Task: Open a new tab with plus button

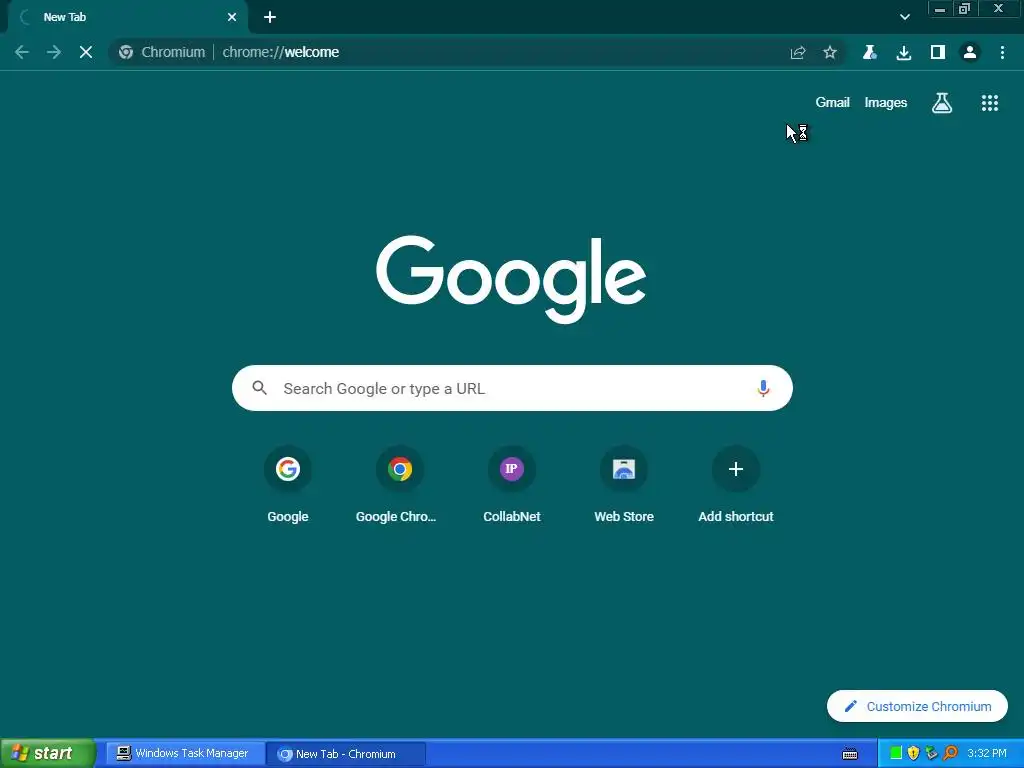Action: pos(270,17)
